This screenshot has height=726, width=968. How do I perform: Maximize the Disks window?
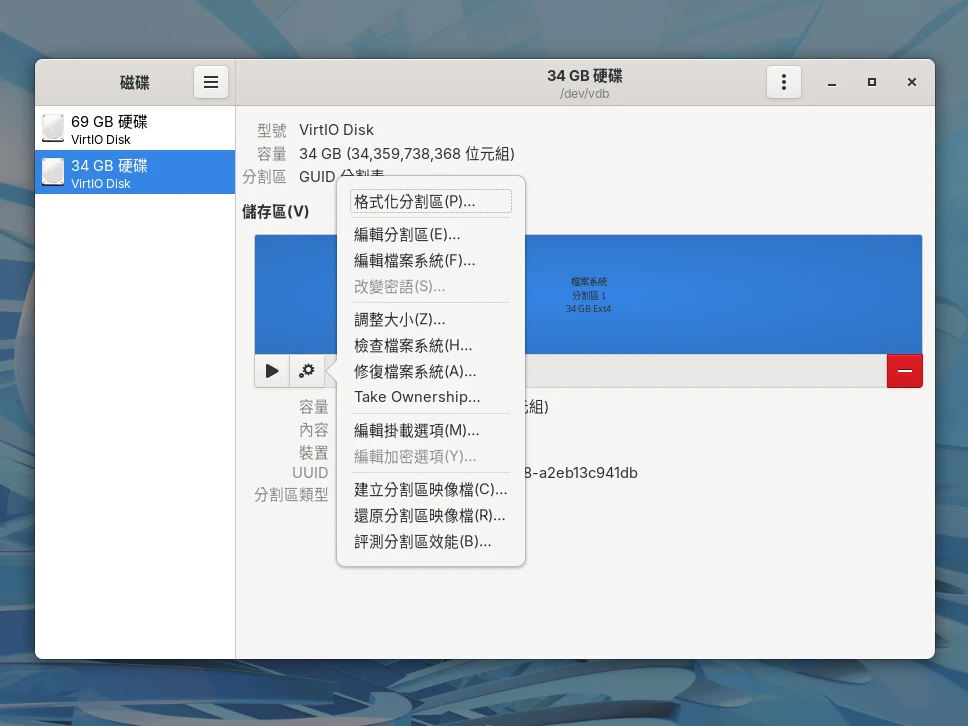872,82
